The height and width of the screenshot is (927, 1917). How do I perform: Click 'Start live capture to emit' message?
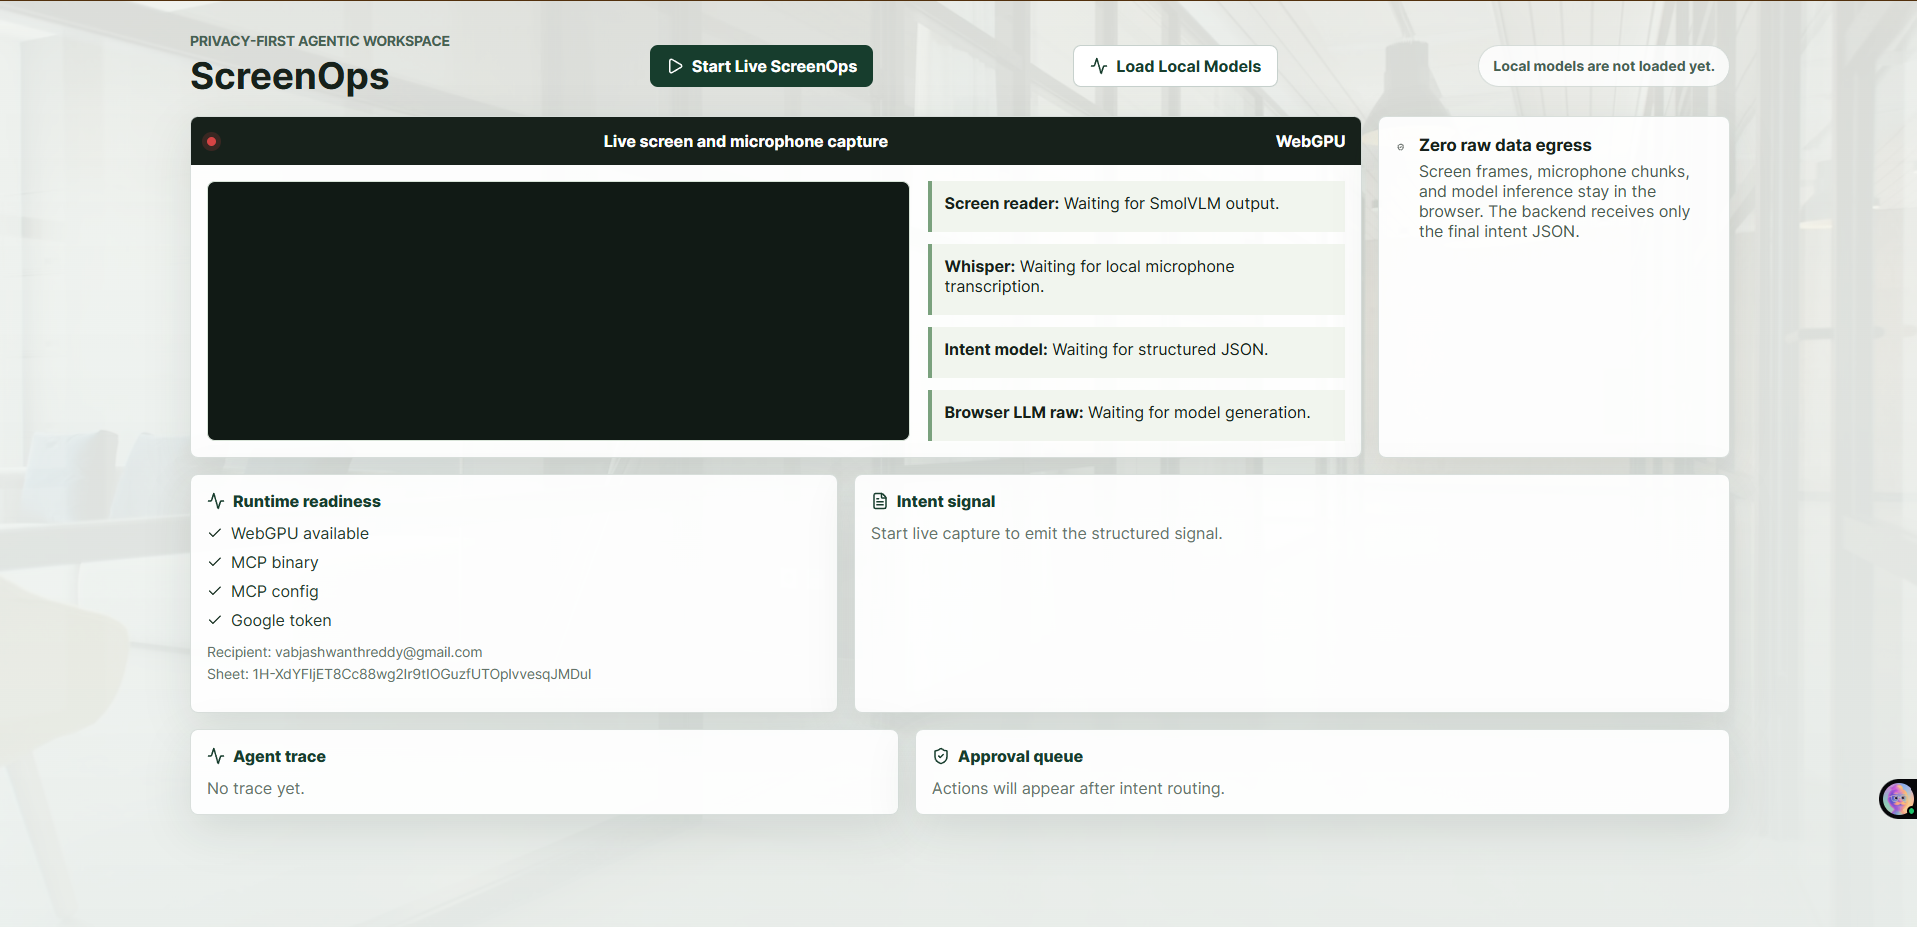point(1046,533)
